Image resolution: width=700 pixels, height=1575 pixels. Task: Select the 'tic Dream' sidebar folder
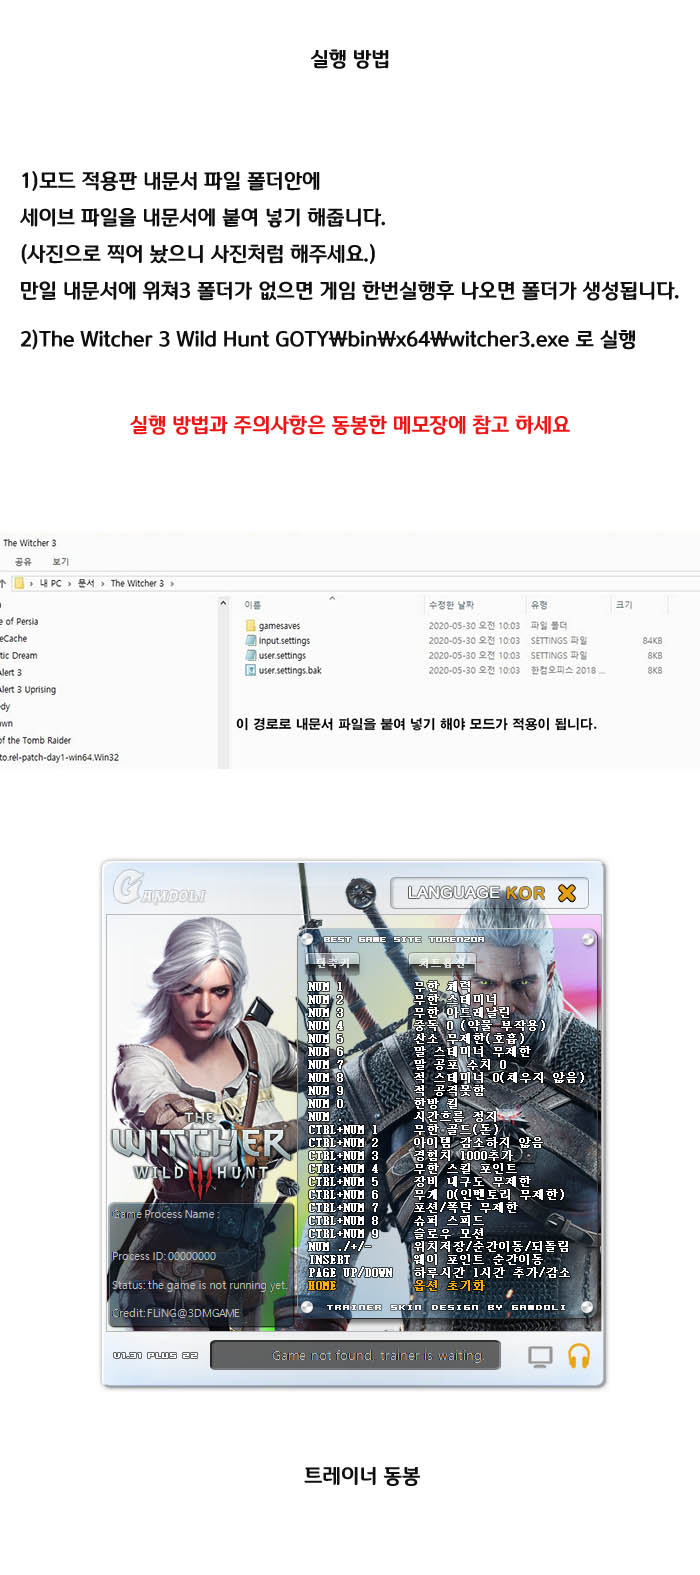coord(19,656)
